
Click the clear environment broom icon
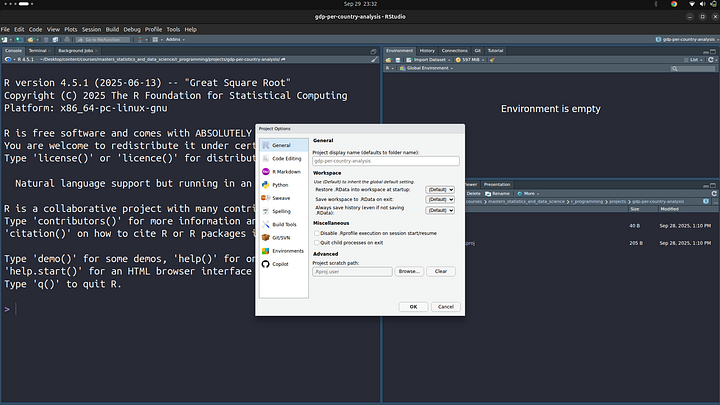pyautogui.click(x=492, y=60)
